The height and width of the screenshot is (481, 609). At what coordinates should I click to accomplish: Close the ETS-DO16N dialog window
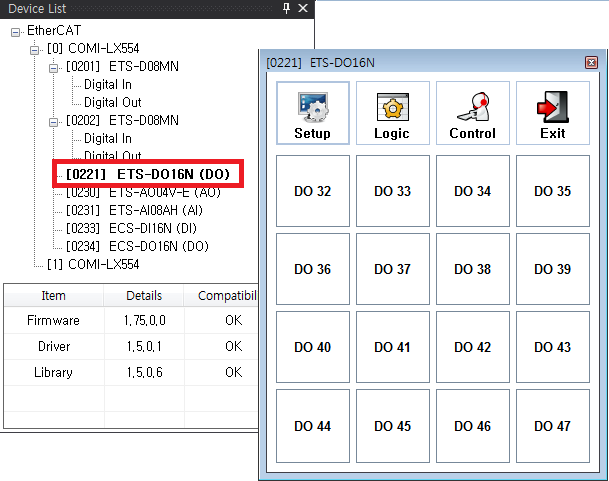pyautogui.click(x=591, y=62)
